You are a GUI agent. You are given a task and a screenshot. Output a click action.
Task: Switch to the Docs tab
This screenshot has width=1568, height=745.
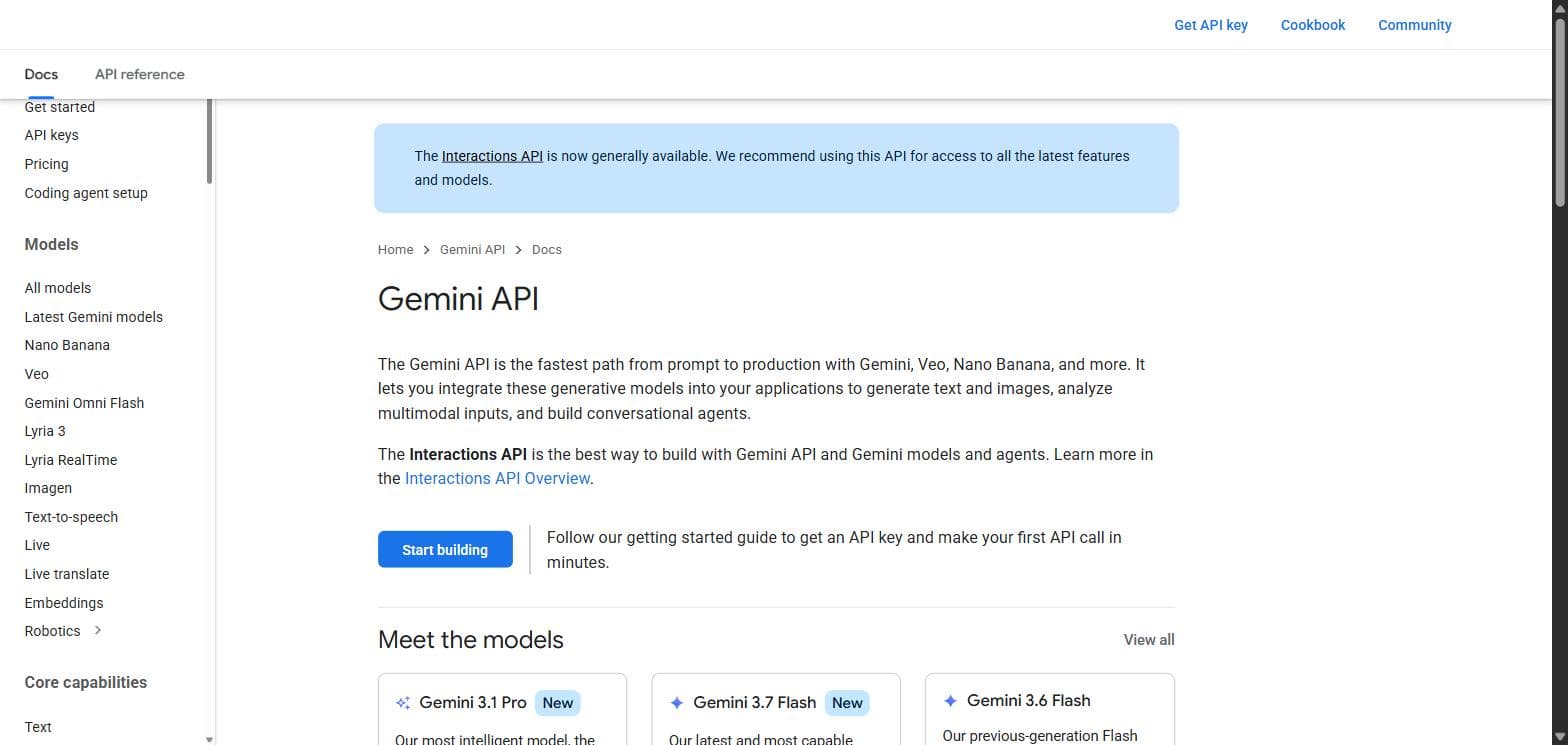pos(41,74)
